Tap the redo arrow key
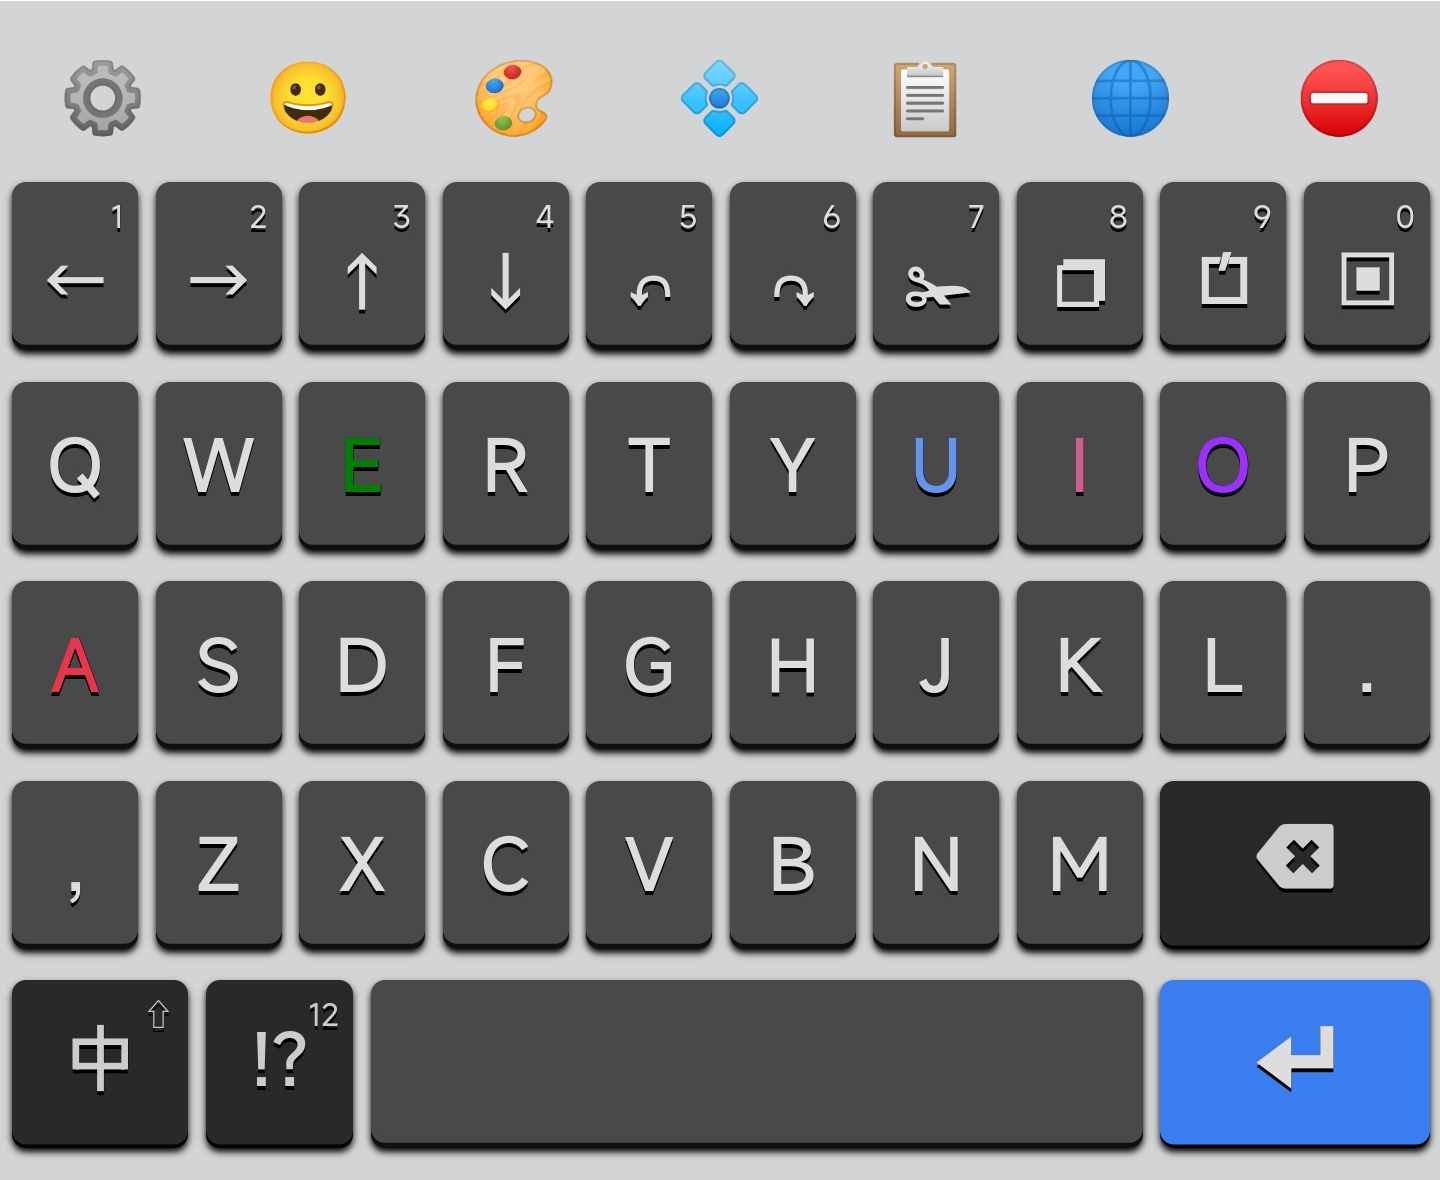 [x=793, y=264]
